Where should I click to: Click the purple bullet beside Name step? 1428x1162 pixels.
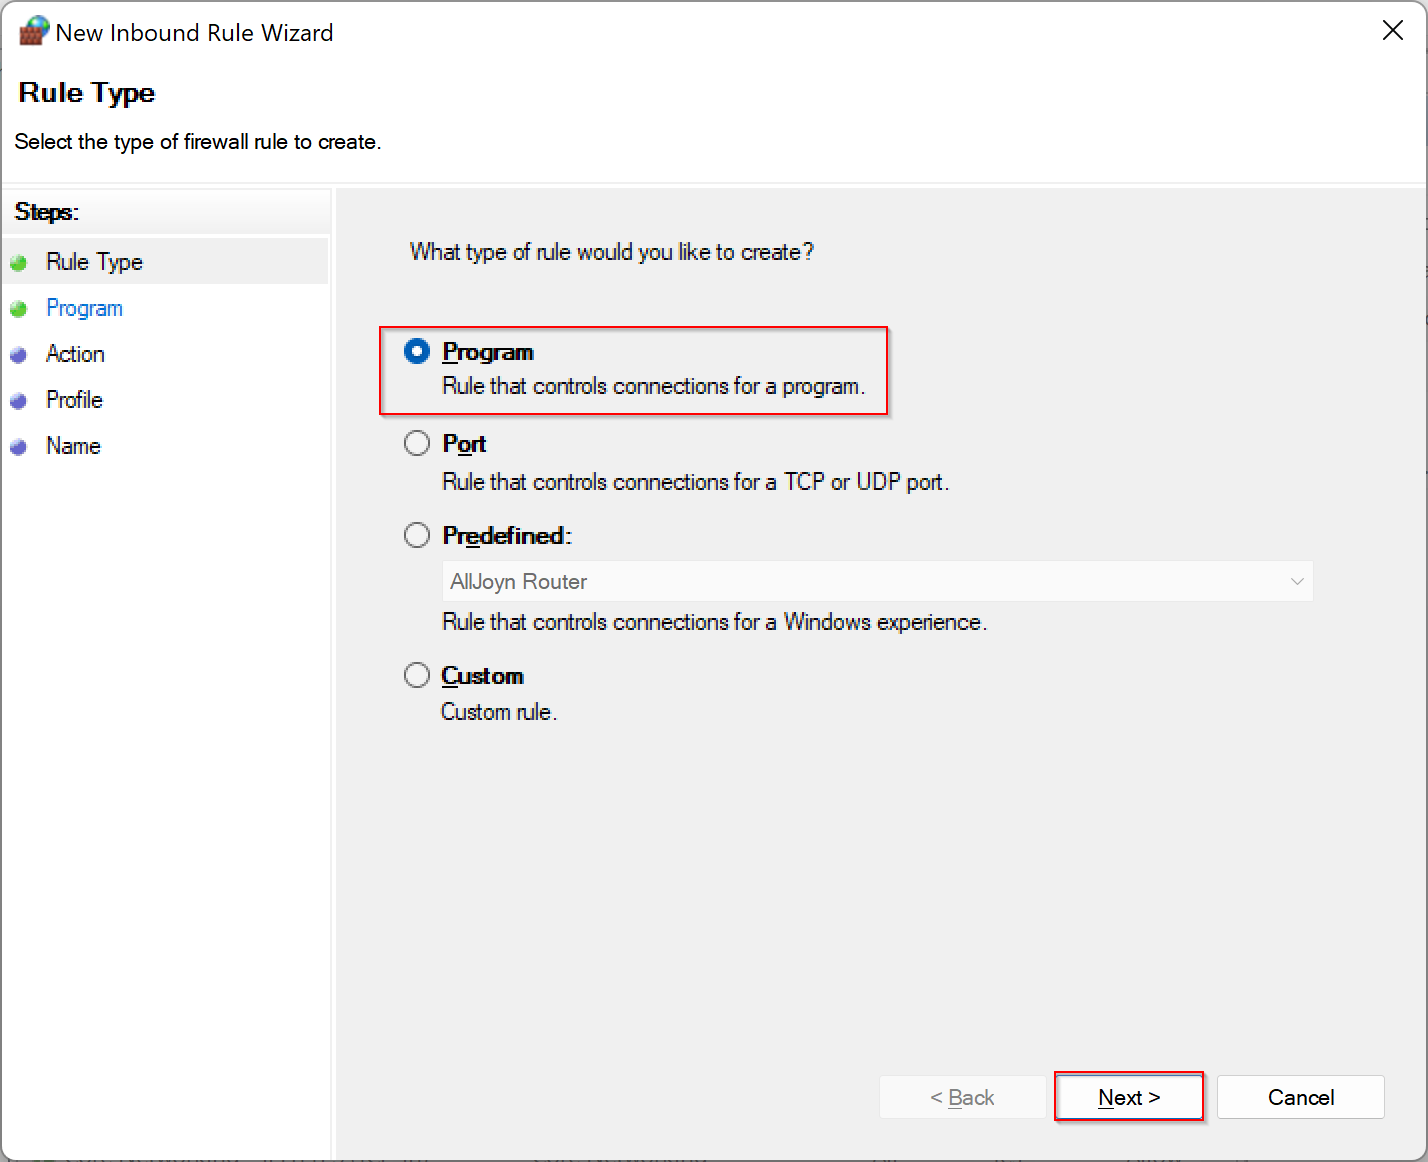point(20,445)
